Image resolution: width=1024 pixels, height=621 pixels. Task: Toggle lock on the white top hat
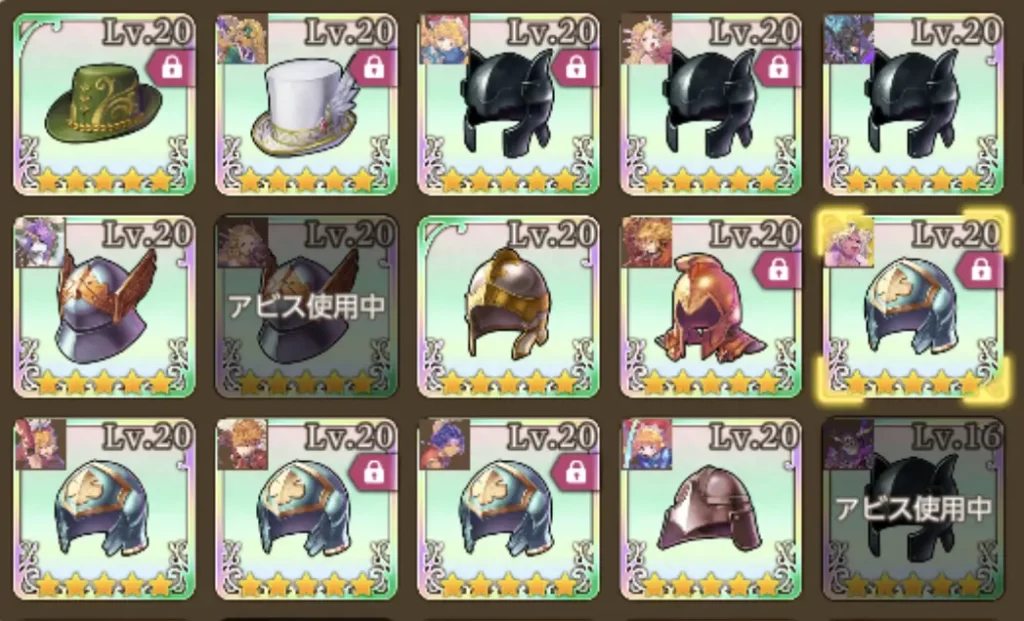point(374,67)
